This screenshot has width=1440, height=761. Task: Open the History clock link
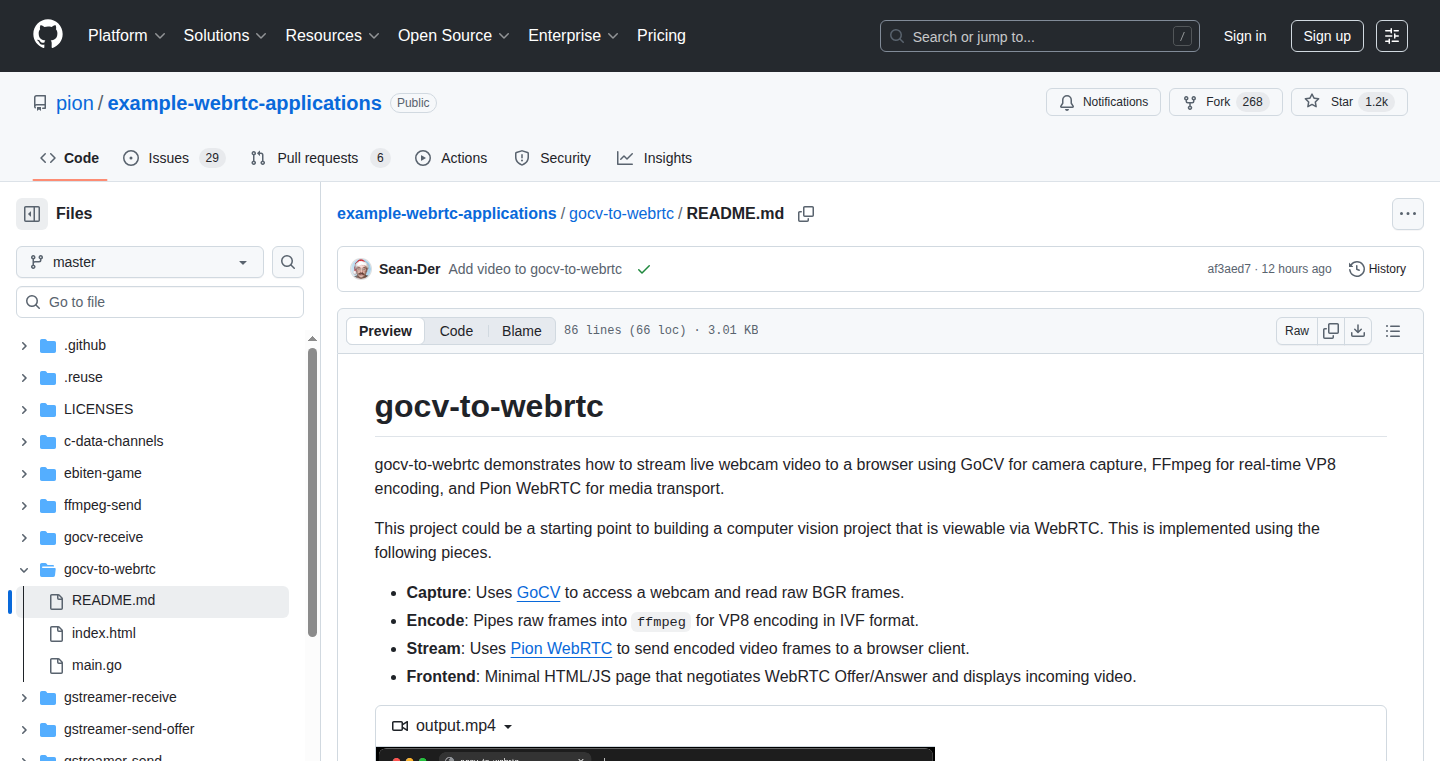tap(1377, 269)
